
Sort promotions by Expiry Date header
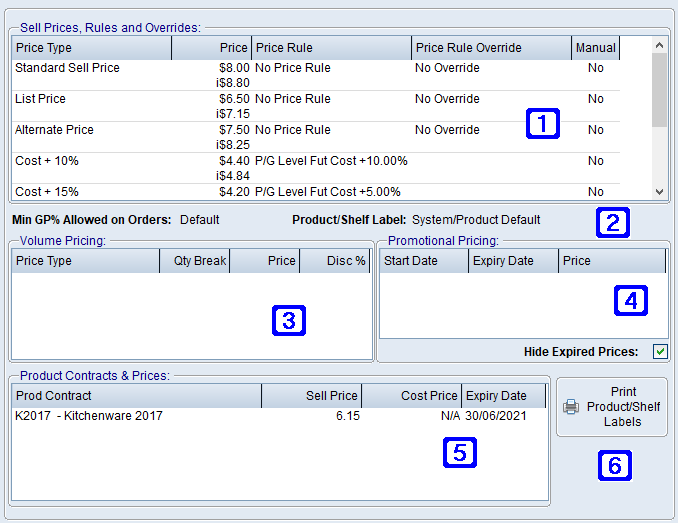click(x=512, y=261)
